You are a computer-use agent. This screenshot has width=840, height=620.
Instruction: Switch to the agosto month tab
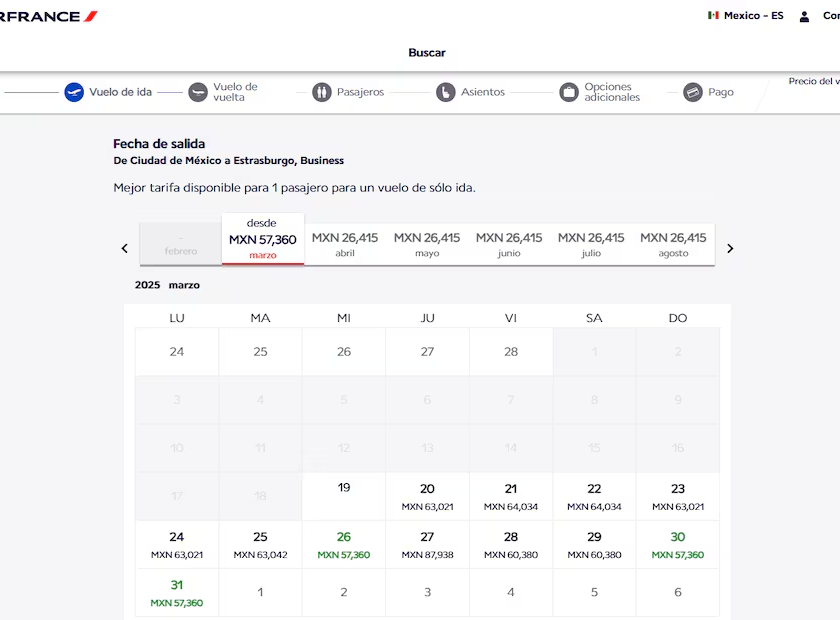[673, 244]
